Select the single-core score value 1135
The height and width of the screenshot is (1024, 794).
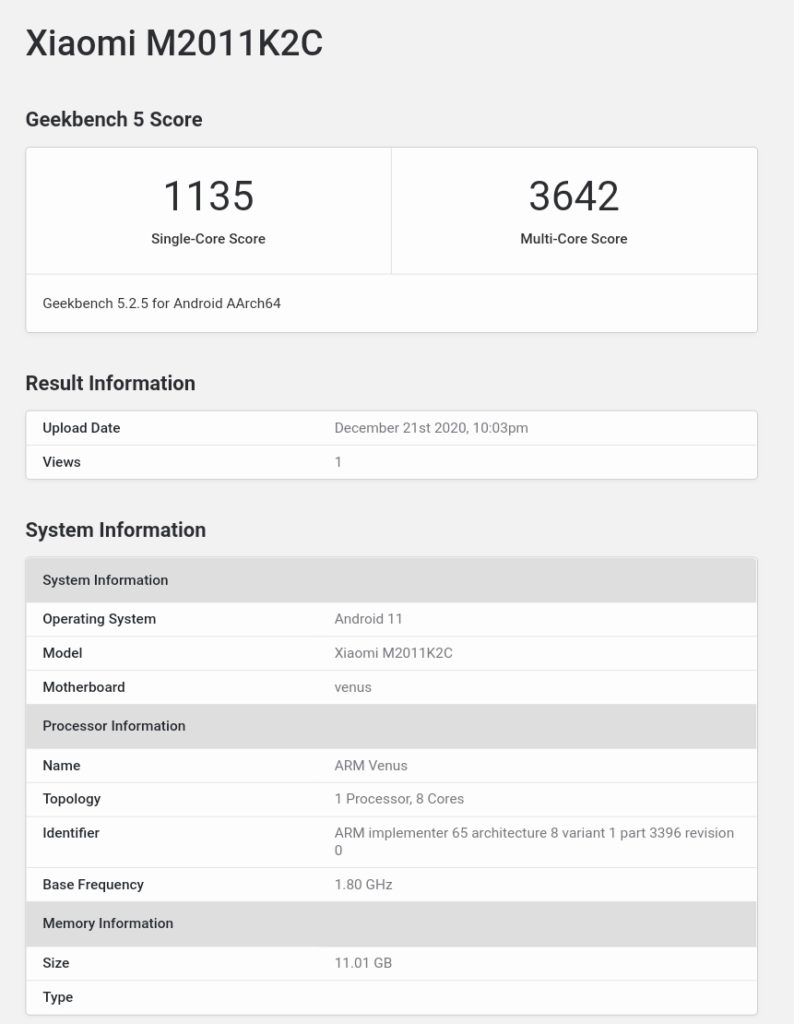click(208, 196)
